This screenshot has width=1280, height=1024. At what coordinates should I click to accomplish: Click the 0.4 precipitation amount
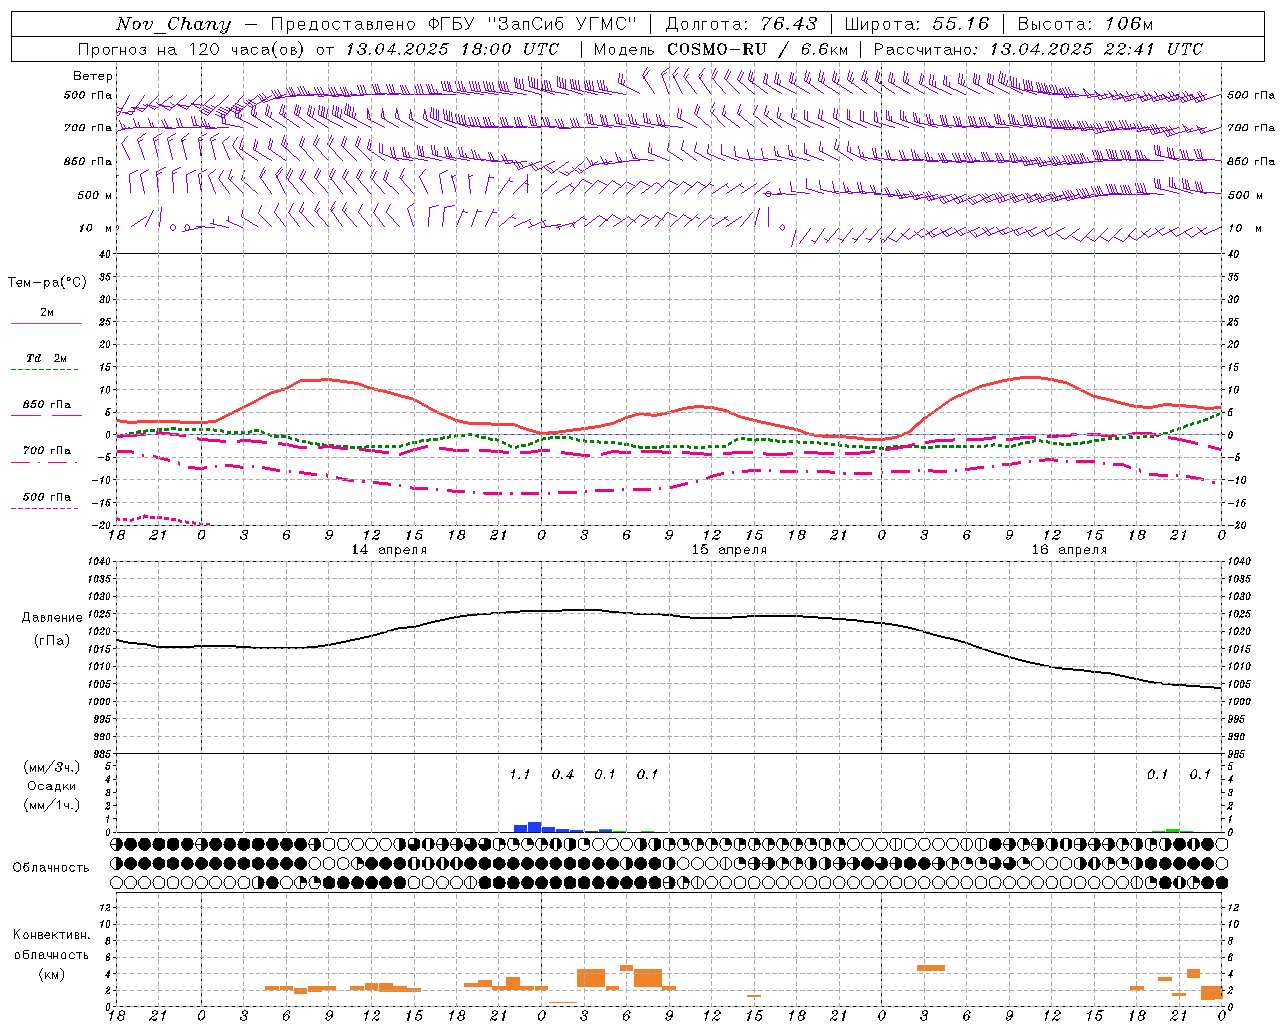(563, 775)
